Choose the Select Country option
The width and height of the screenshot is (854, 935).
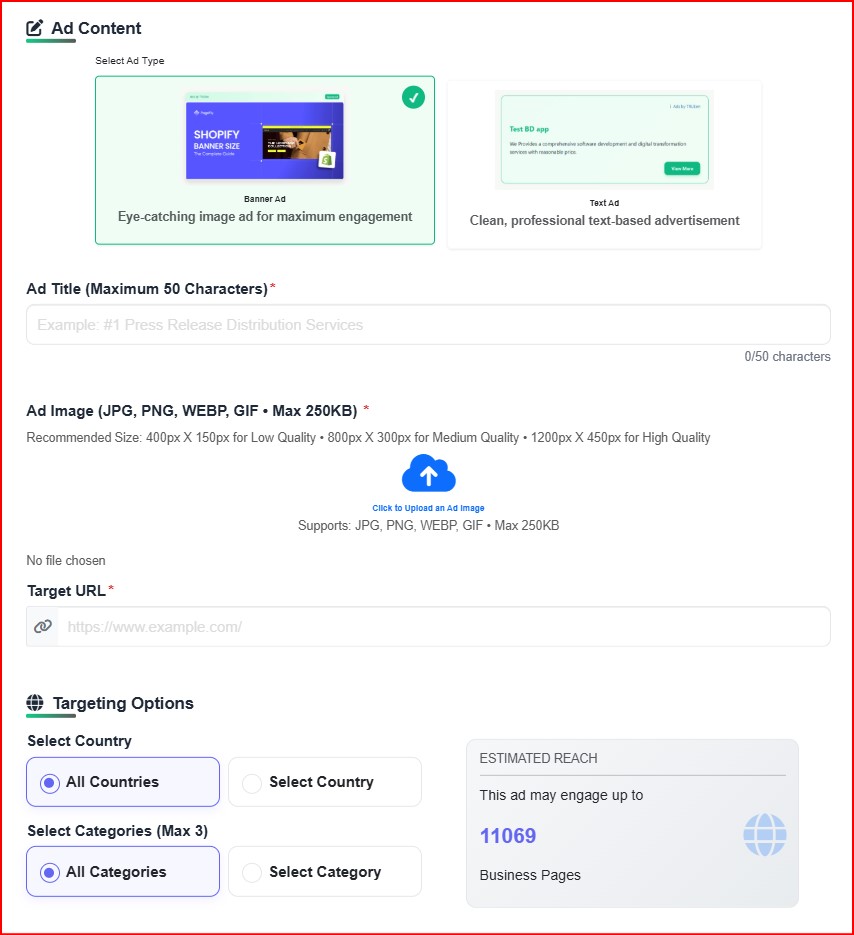click(x=252, y=781)
